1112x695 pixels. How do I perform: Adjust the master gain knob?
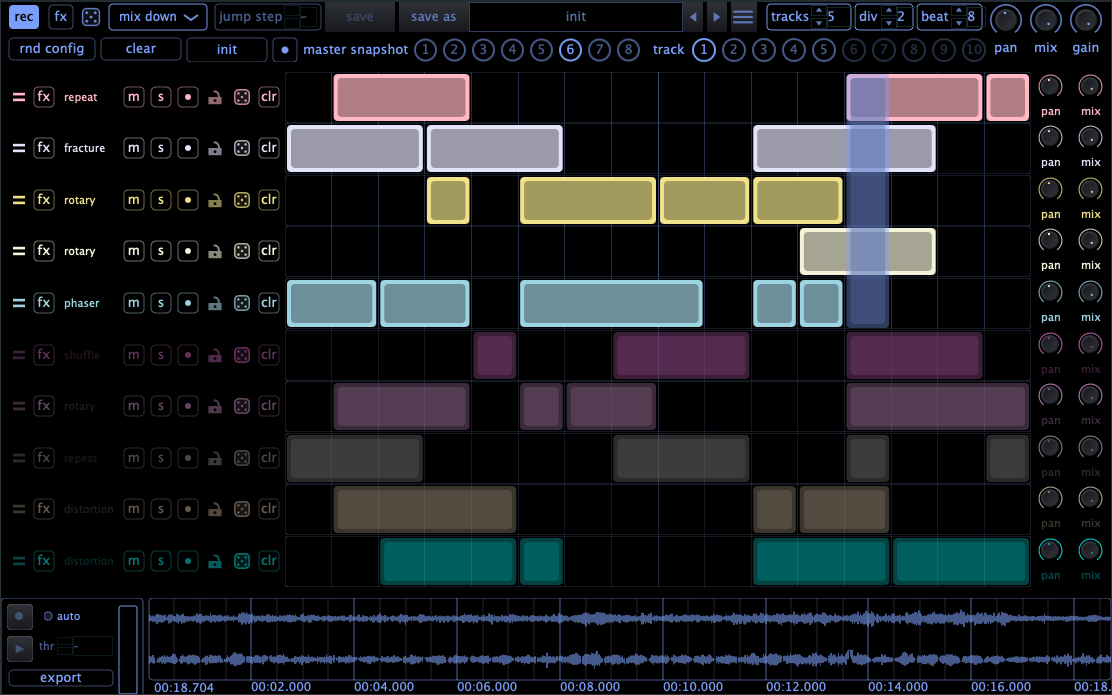point(1084,19)
